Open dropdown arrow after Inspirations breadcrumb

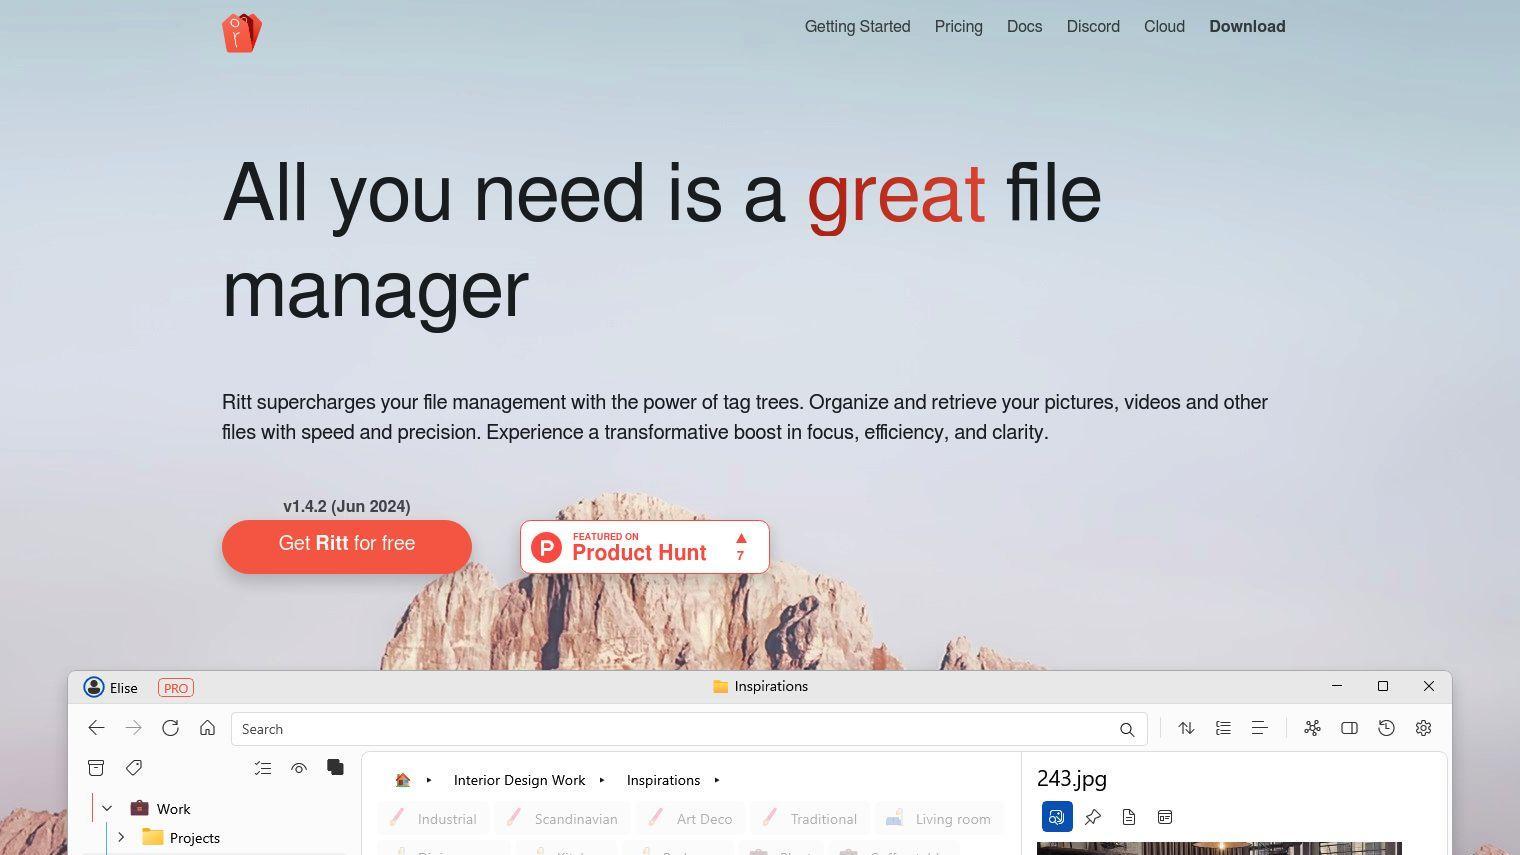pyautogui.click(x=717, y=780)
